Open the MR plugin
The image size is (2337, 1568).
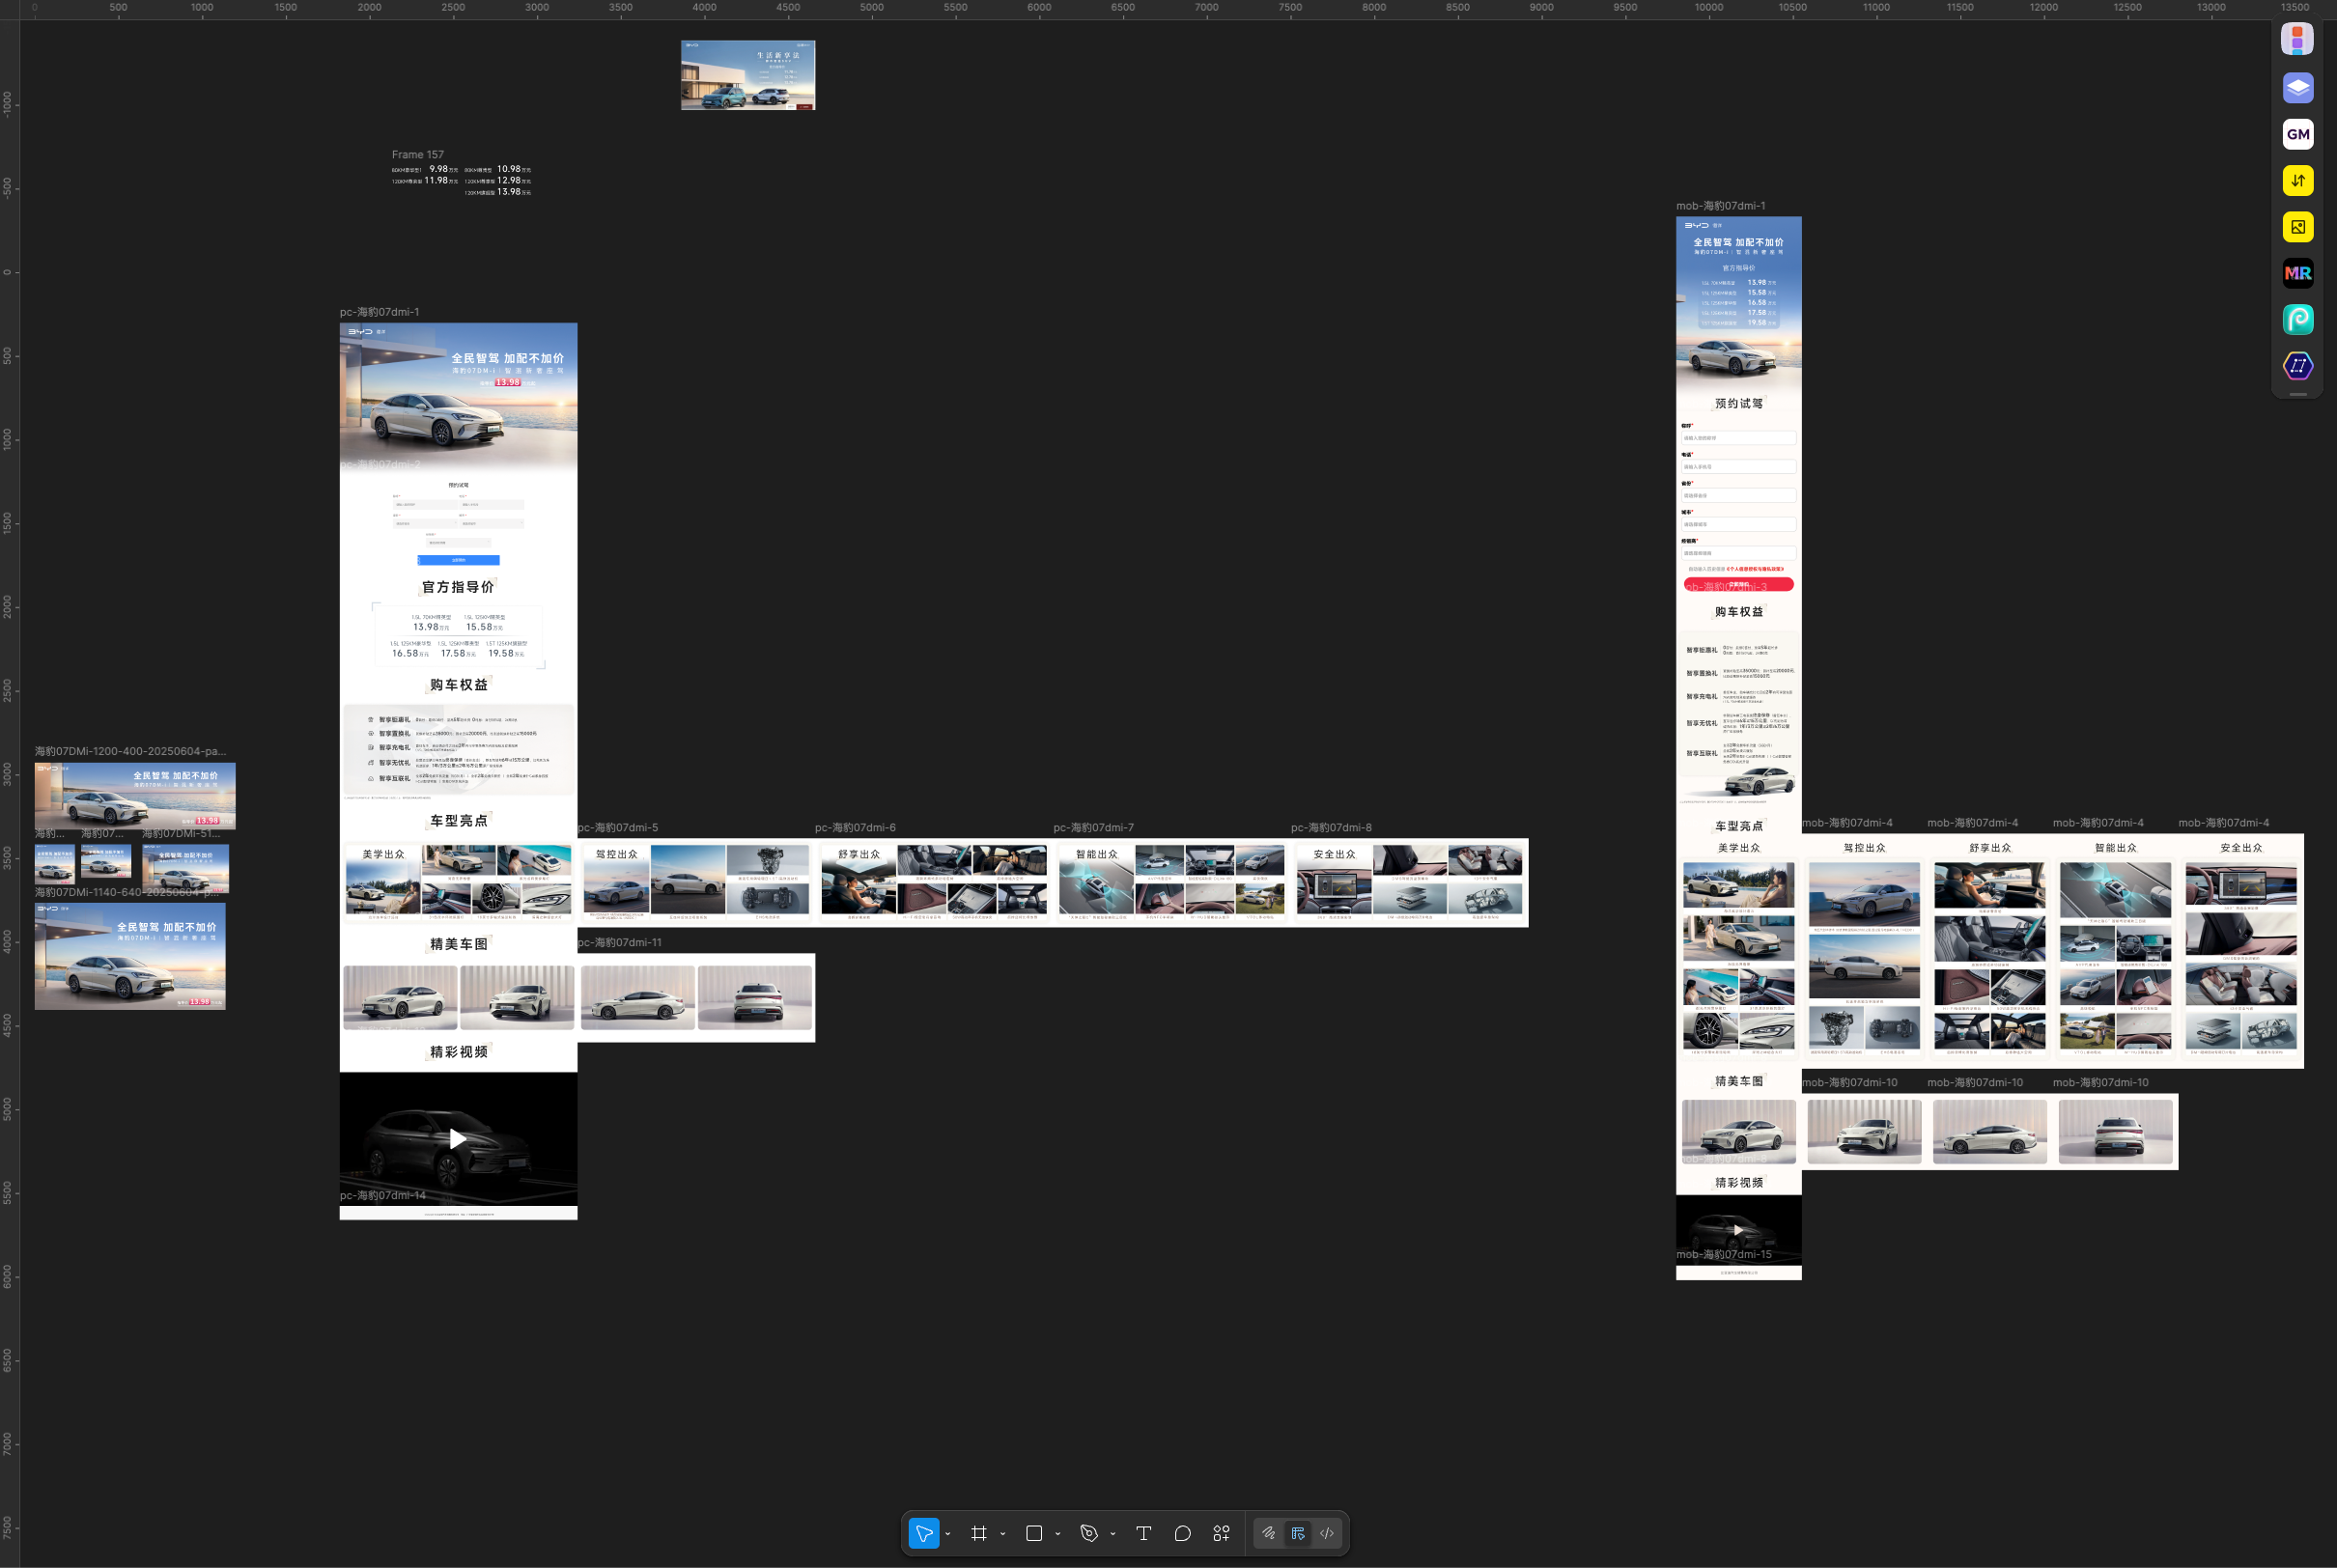(x=2298, y=273)
